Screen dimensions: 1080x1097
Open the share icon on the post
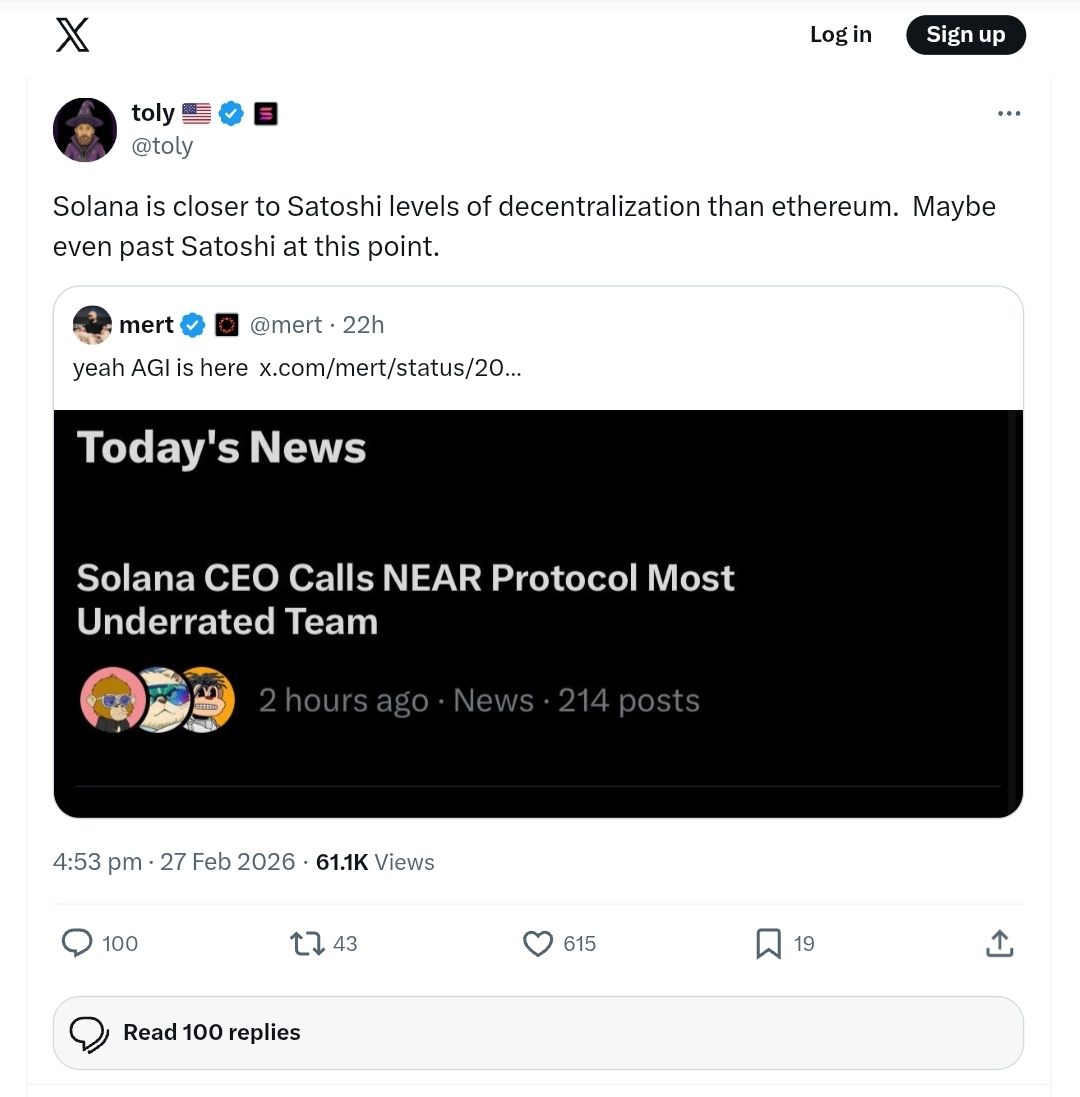pos(999,943)
